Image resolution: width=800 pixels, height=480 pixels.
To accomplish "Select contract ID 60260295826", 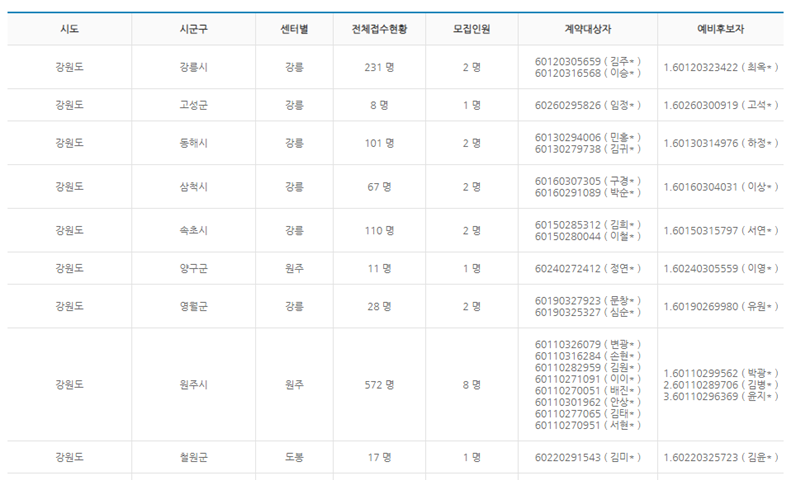I will [568, 105].
